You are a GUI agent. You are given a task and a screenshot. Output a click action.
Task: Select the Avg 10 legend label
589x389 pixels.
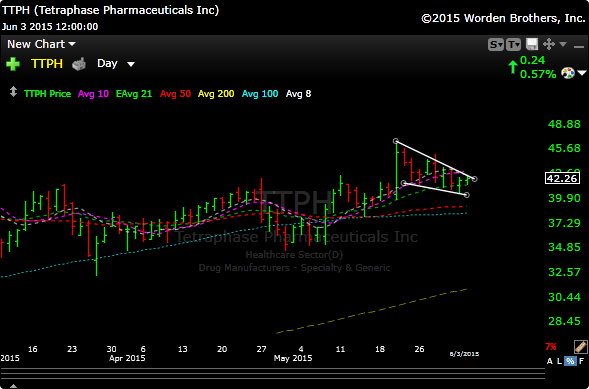93,93
